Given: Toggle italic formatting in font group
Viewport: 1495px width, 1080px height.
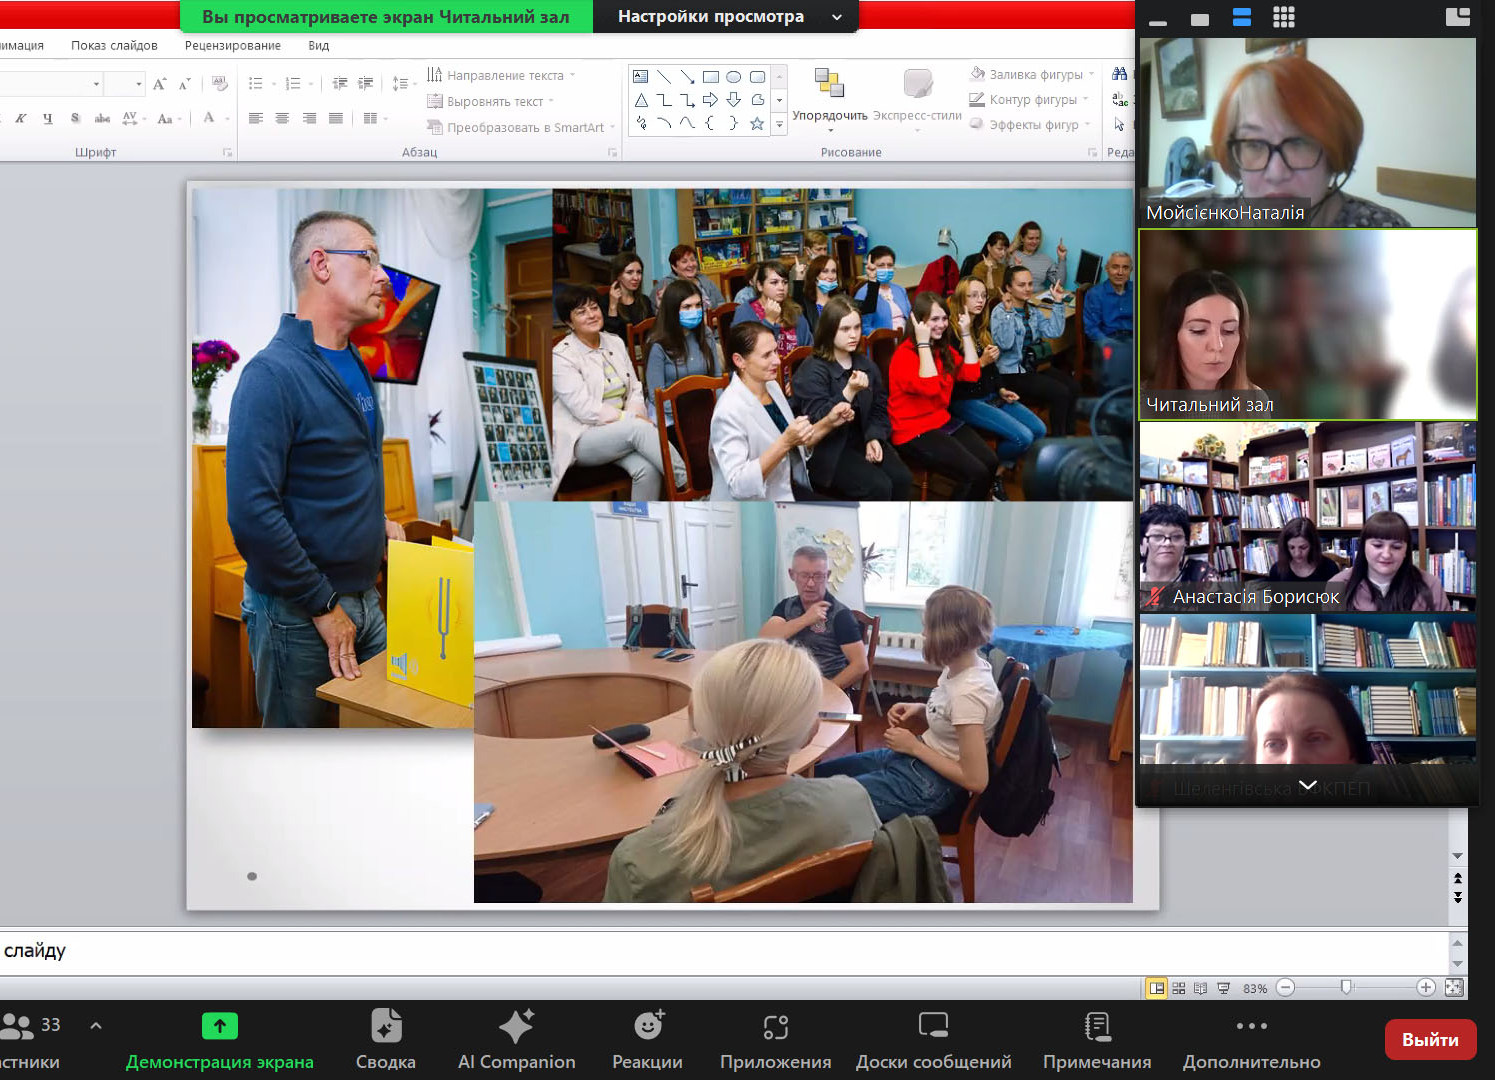Looking at the screenshot, I should (x=21, y=118).
